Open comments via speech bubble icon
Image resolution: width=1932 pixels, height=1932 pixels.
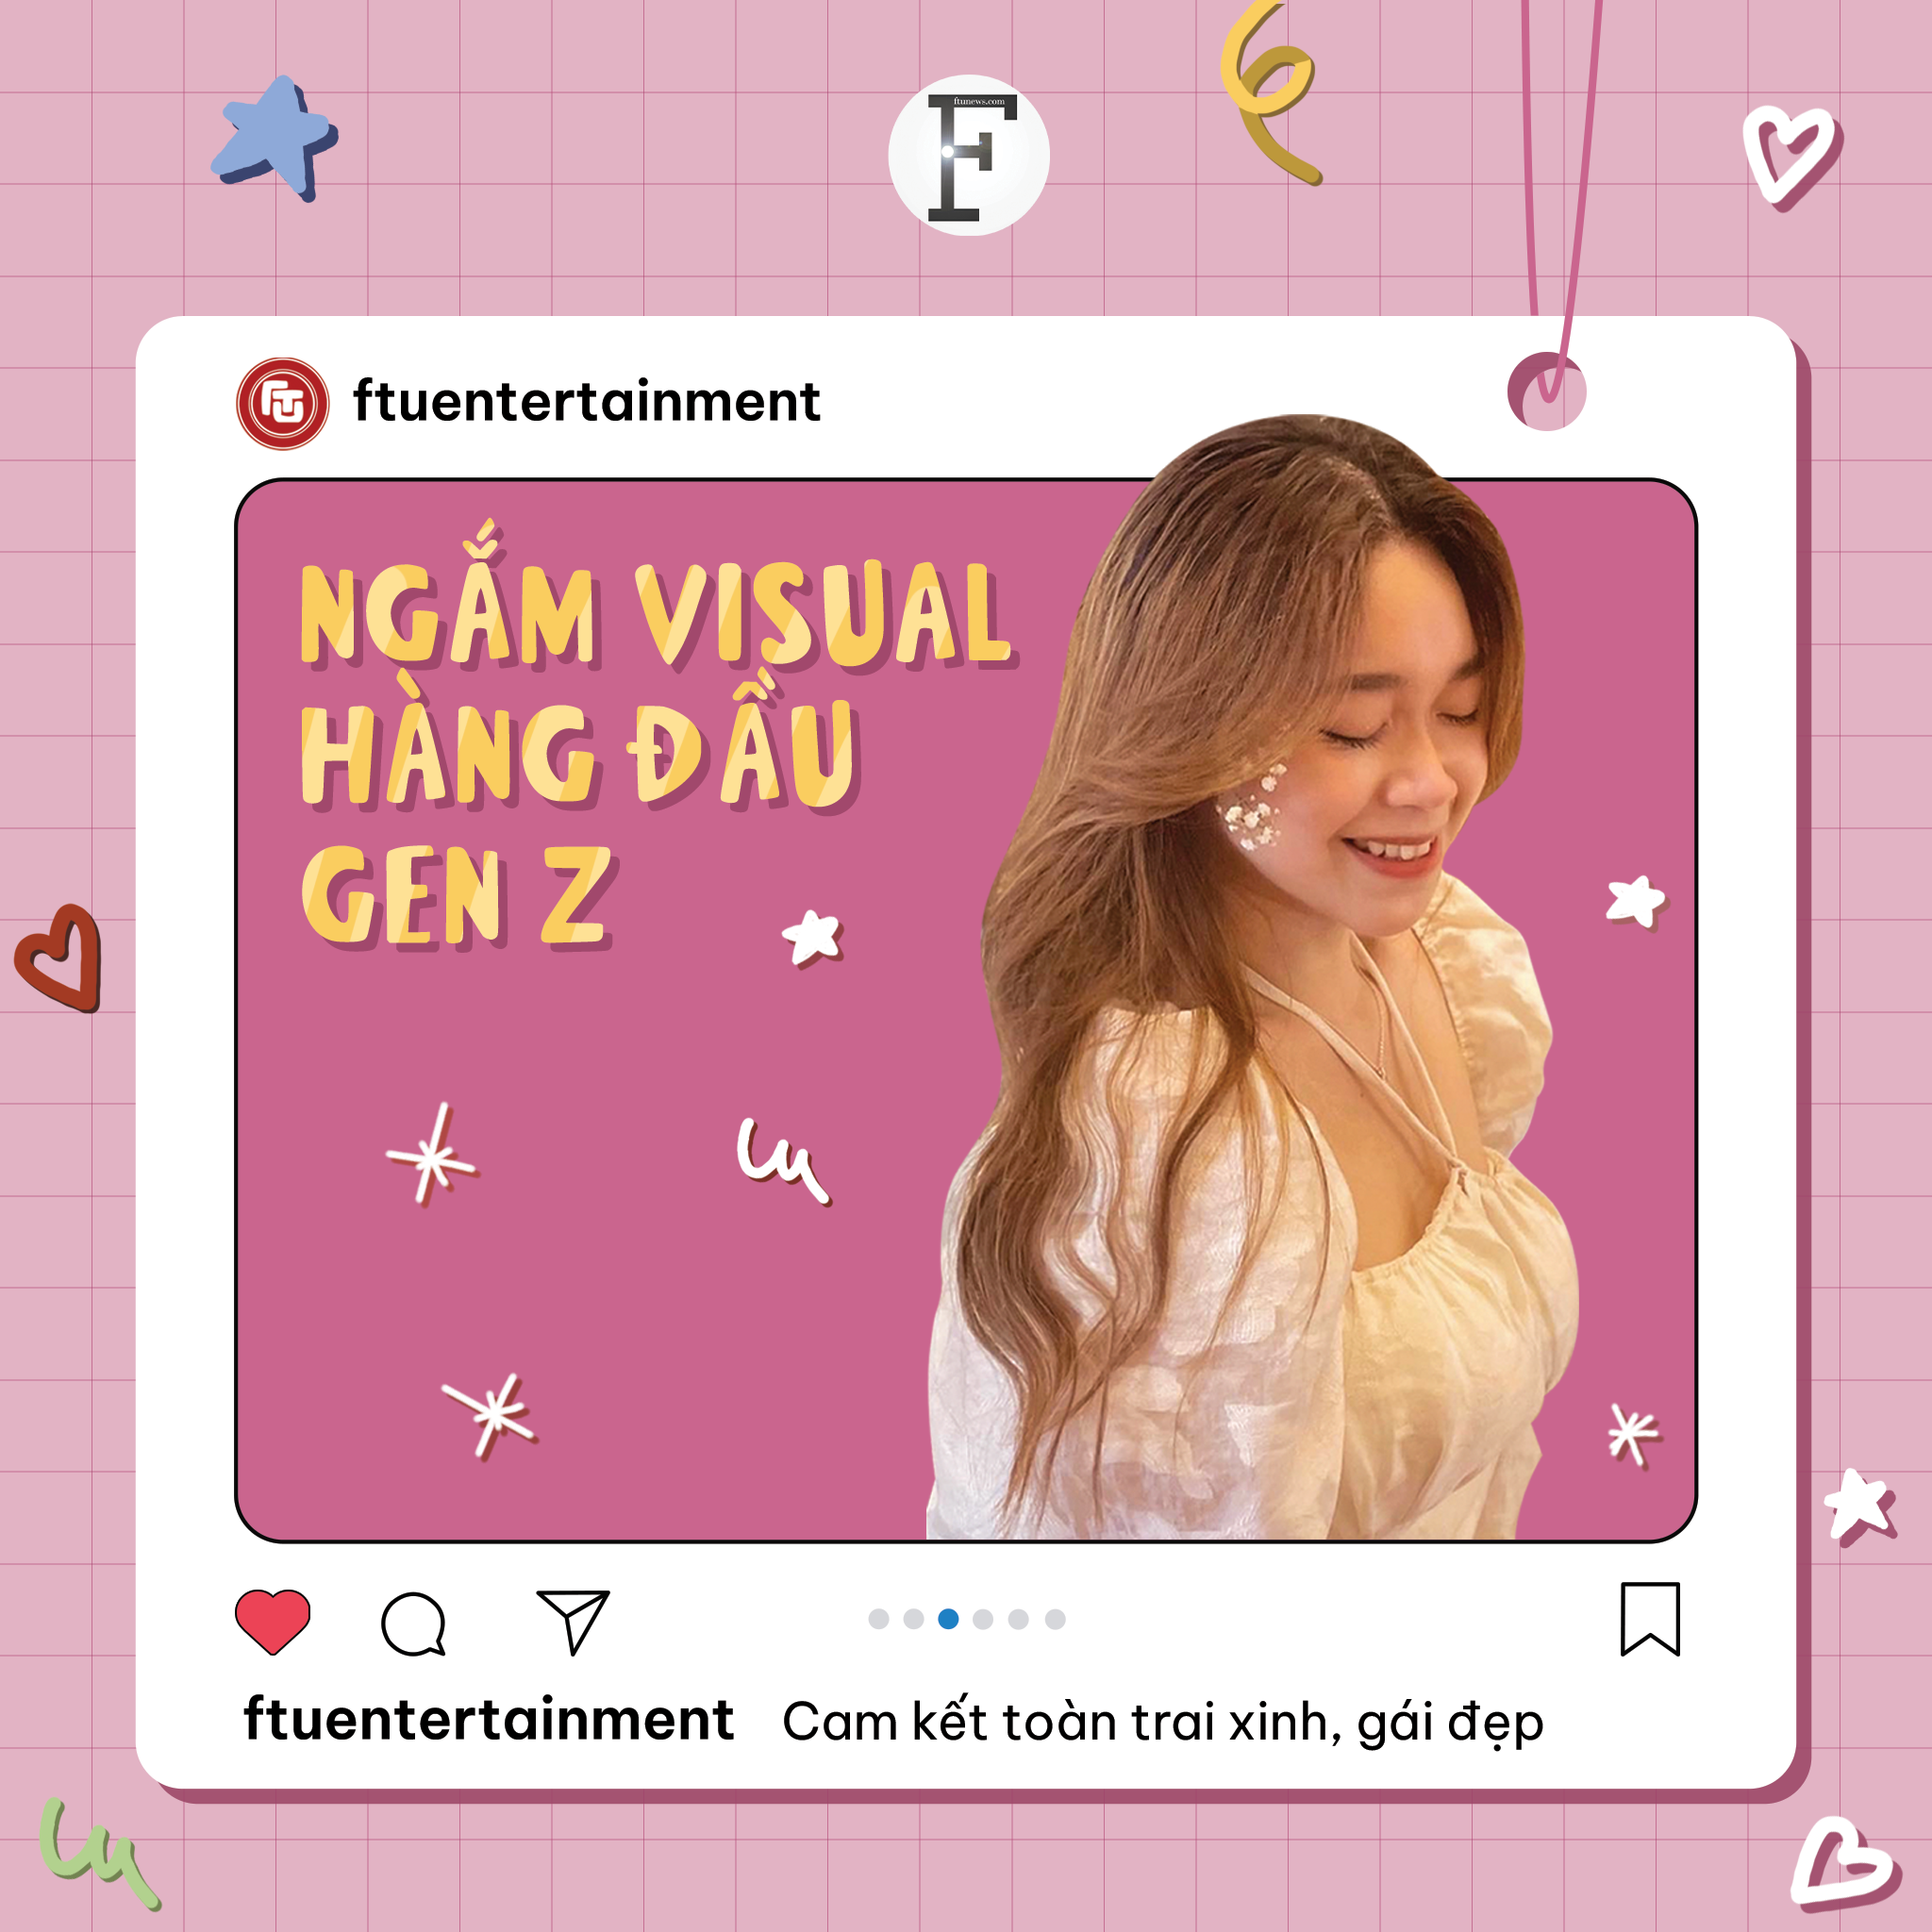[x=413, y=1623]
